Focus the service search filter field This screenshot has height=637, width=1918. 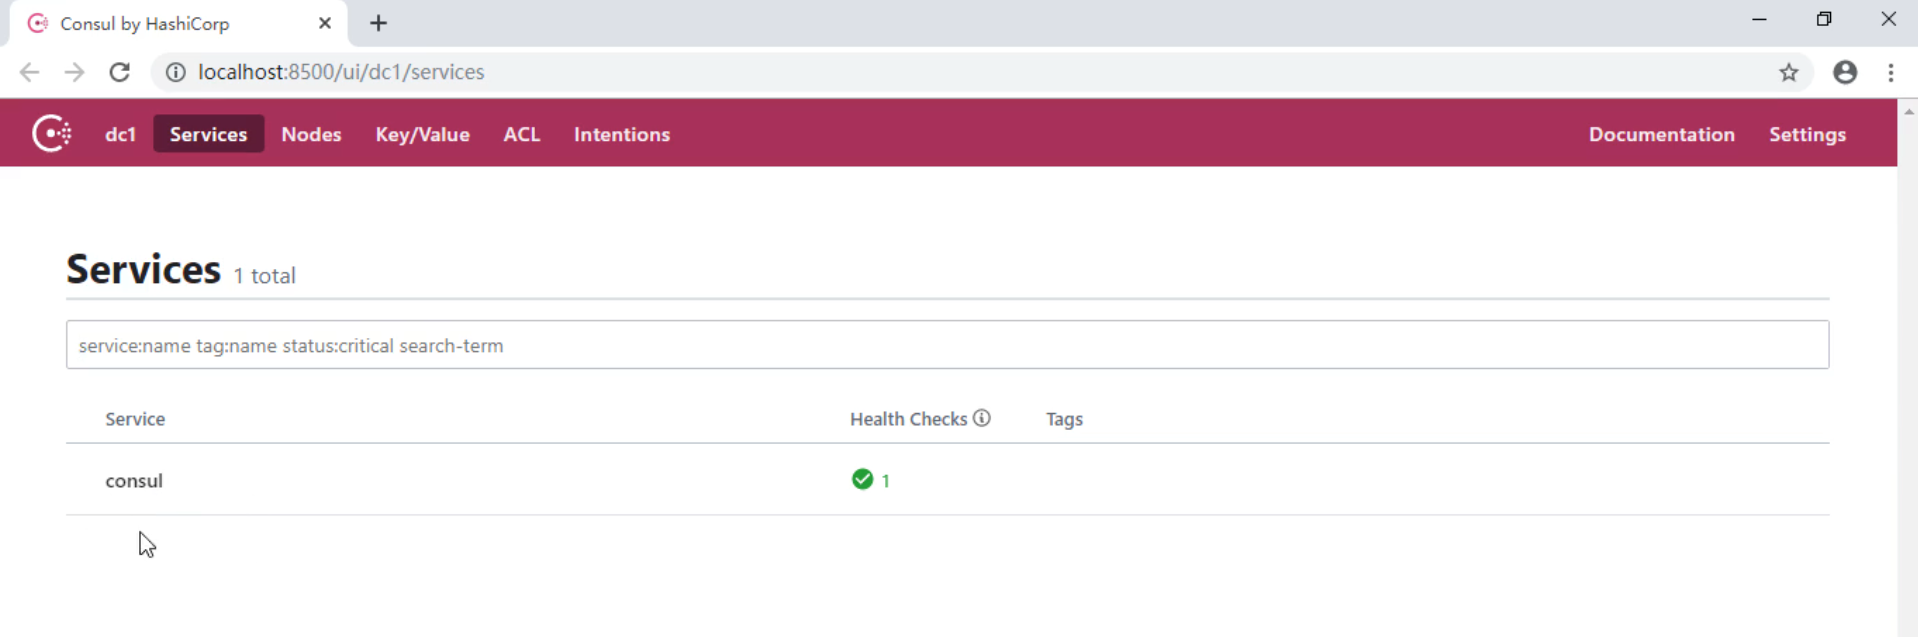pyautogui.click(x=947, y=345)
